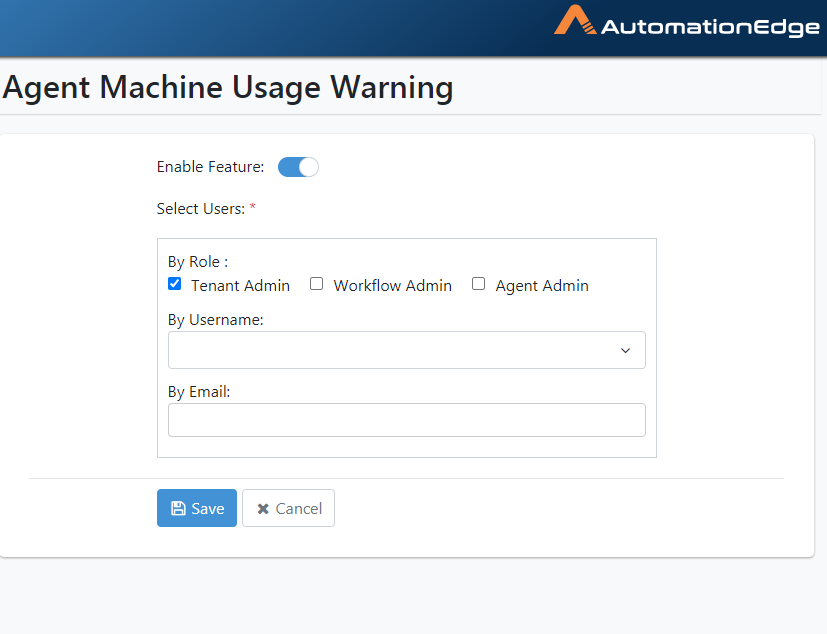Open the By Username dropdown
This screenshot has height=634, width=827.
tap(407, 350)
